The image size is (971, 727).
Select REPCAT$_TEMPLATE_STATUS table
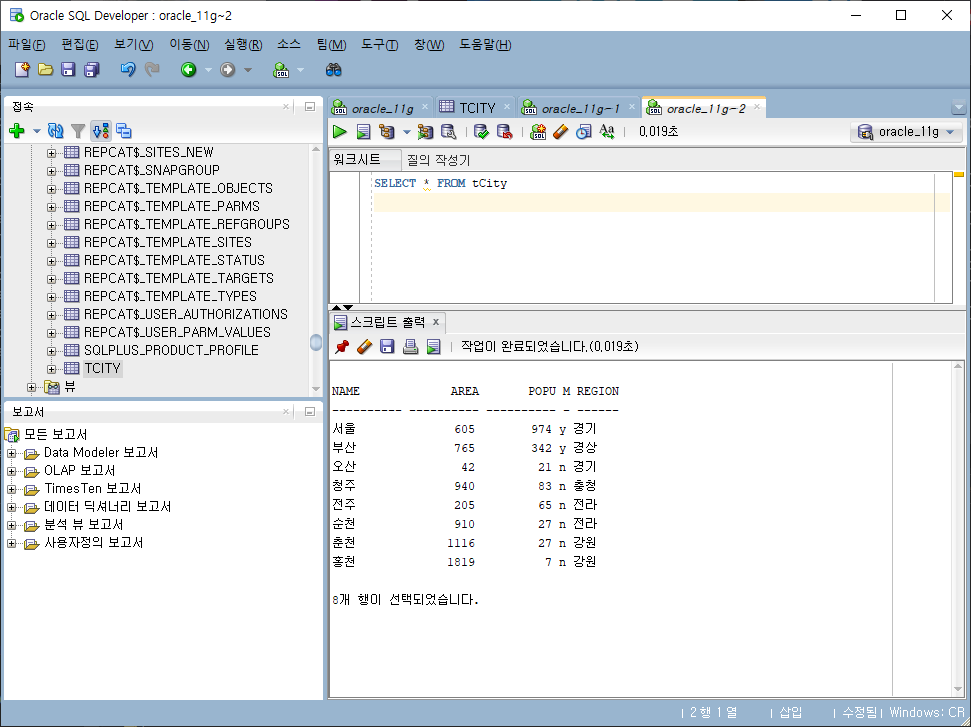tap(174, 260)
